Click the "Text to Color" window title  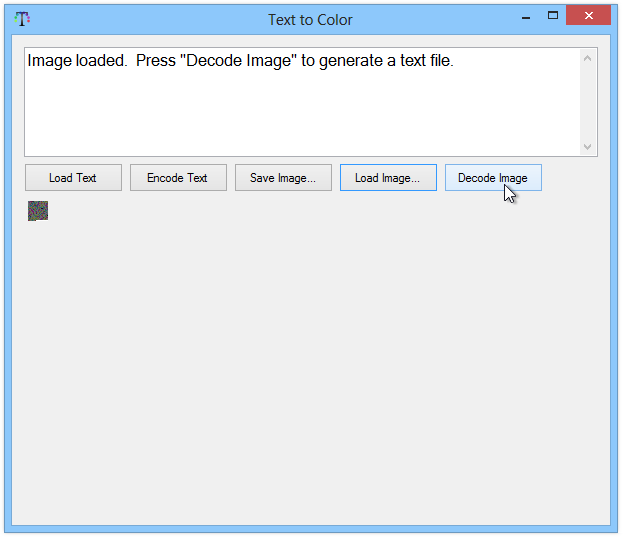(310, 20)
